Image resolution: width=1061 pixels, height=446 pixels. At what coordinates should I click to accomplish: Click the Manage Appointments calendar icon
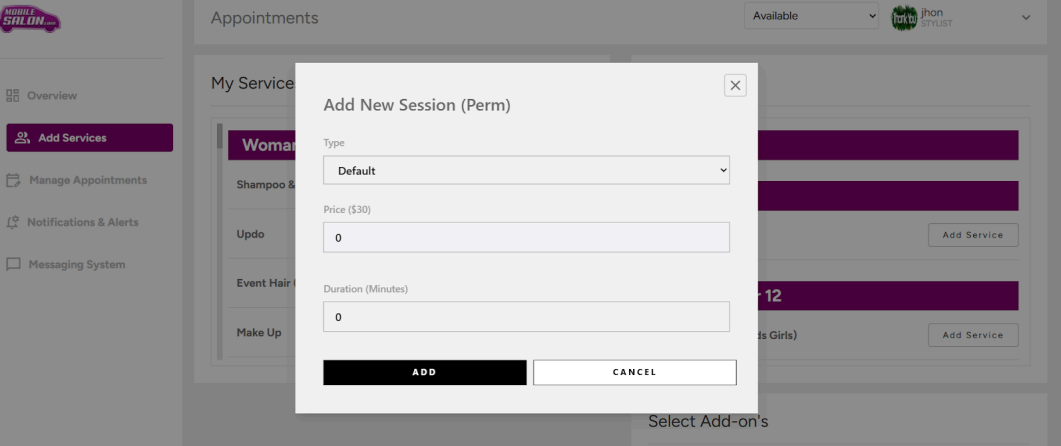tap(14, 181)
